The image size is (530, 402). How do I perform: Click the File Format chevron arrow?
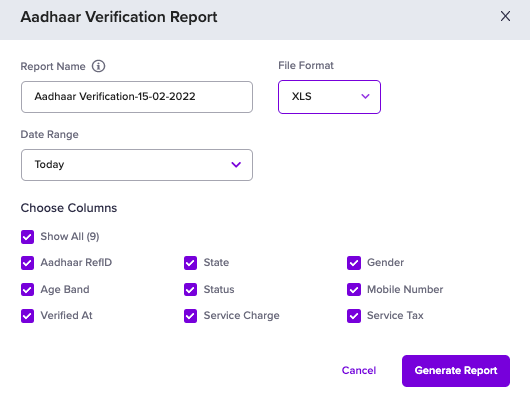365,96
